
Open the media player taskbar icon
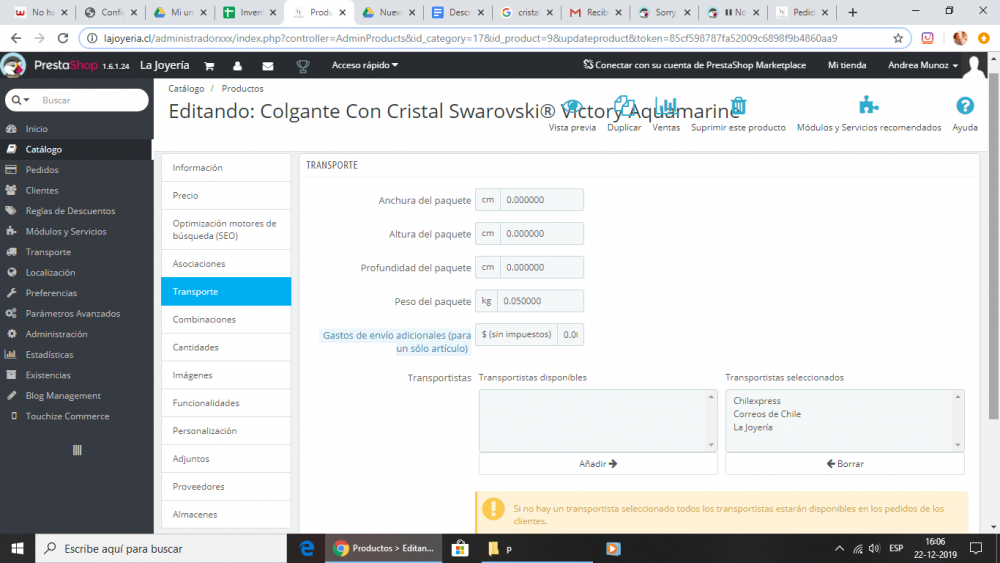pos(614,548)
